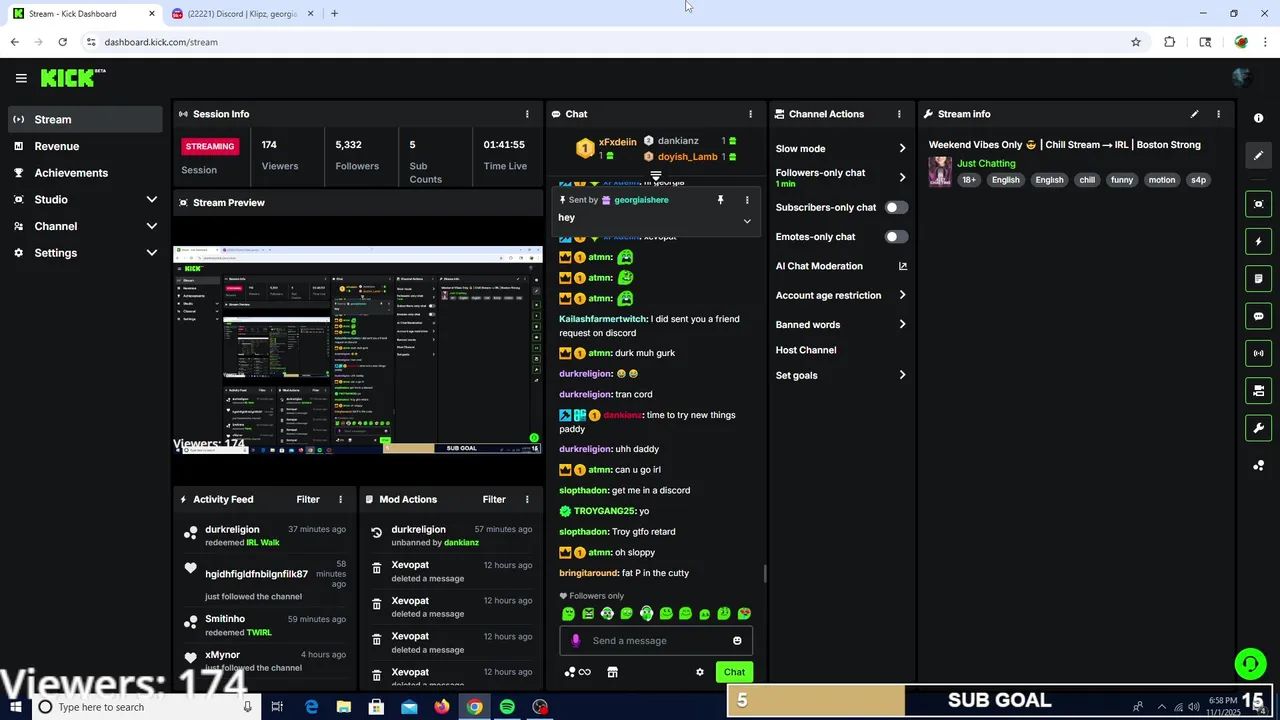This screenshot has width=1280, height=720.
Task: Open the Mod Actions Filter
Action: [494, 499]
